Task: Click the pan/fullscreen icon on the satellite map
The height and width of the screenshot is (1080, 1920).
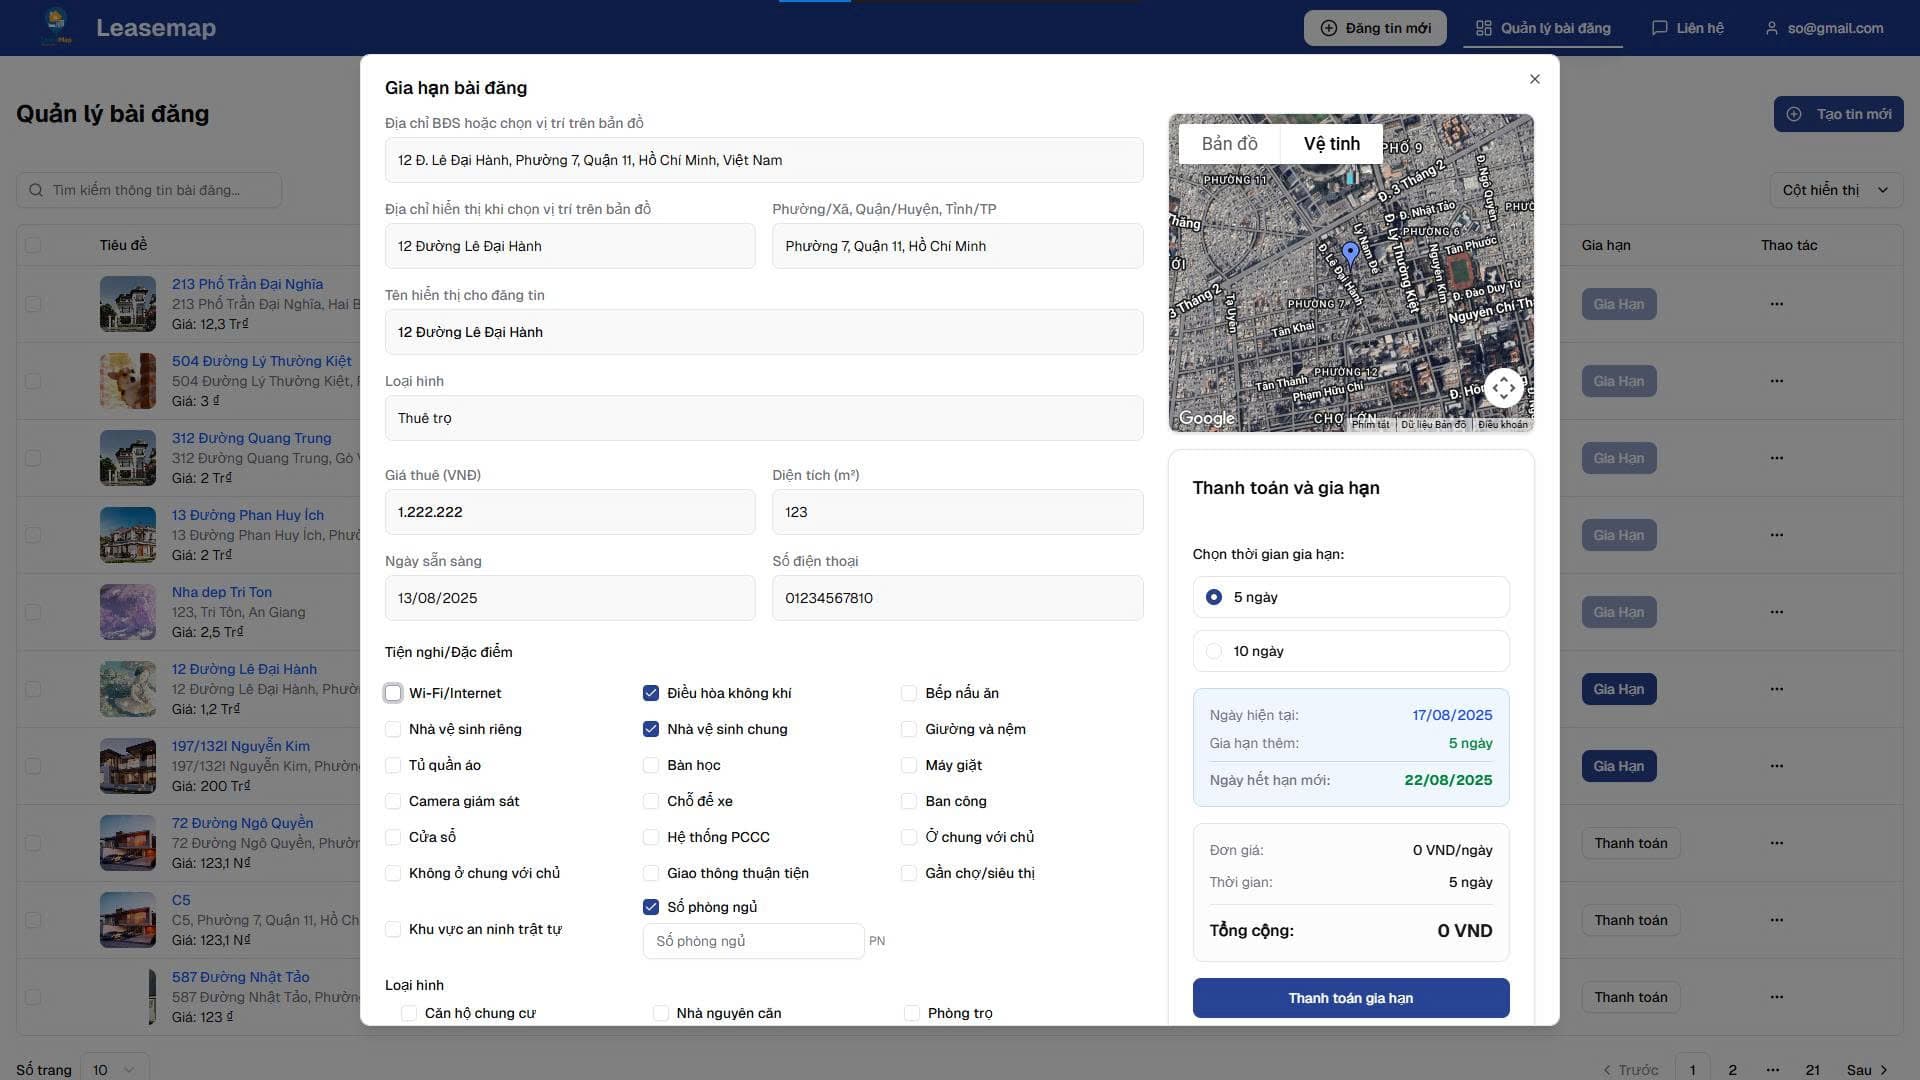Action: (1504, 388)
